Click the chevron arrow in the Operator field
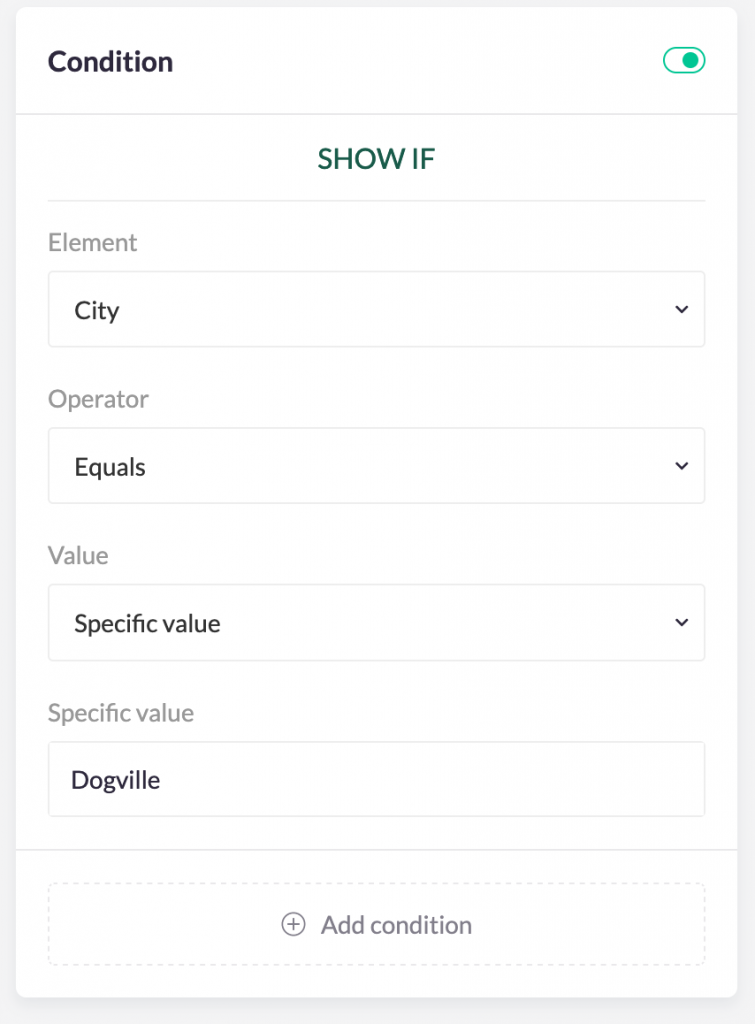Viewport: 755px width, 1024px height. click(682, 466)
